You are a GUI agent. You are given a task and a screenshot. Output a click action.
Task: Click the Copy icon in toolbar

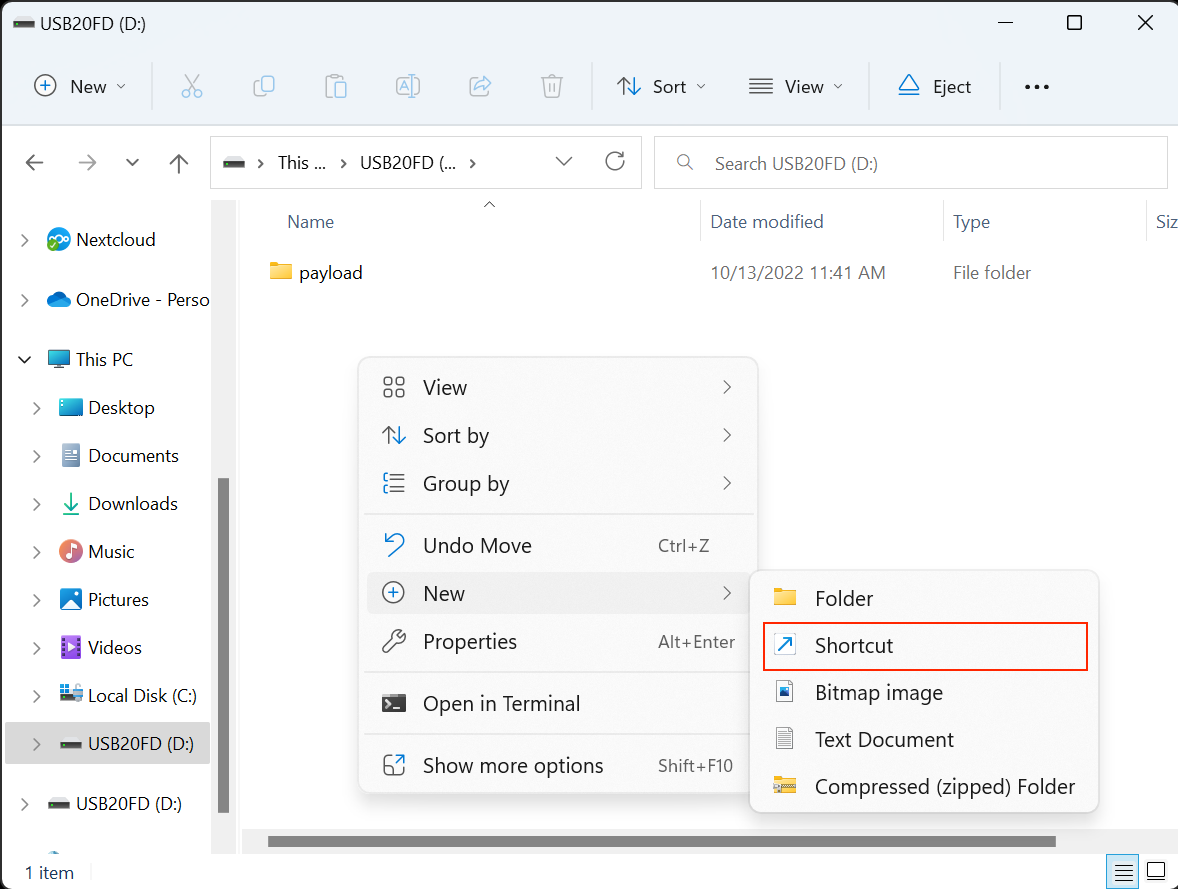tap(264, 87)
